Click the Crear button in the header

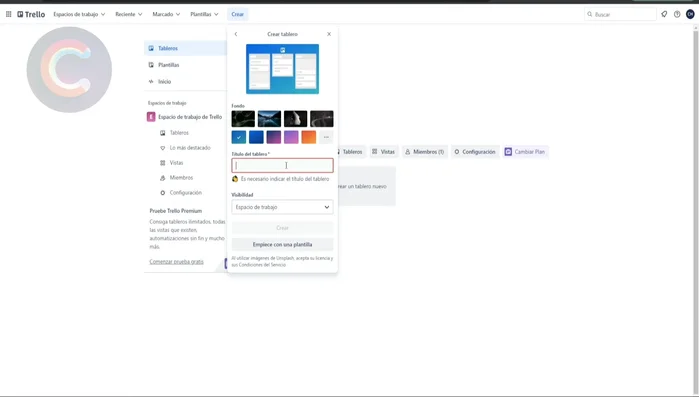[x=238, y=14]
